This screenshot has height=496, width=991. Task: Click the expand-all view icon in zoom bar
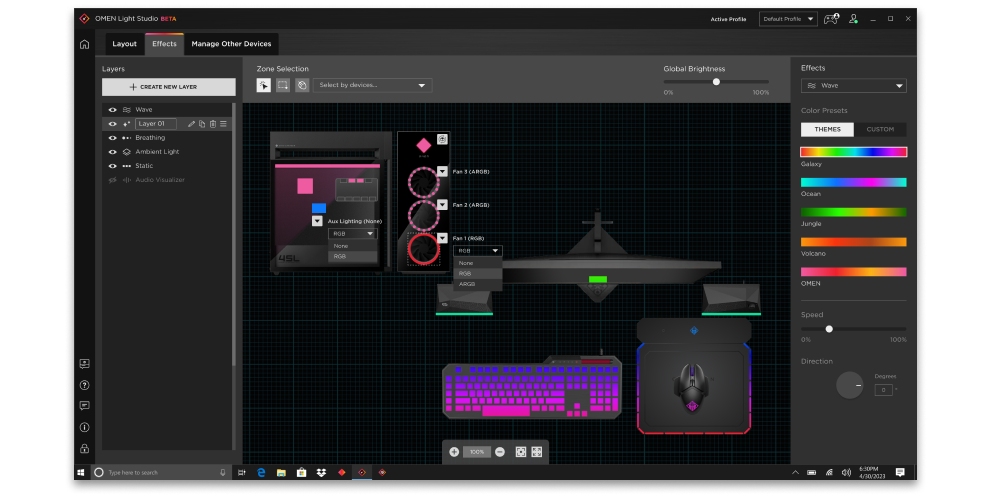click(537, 452)
